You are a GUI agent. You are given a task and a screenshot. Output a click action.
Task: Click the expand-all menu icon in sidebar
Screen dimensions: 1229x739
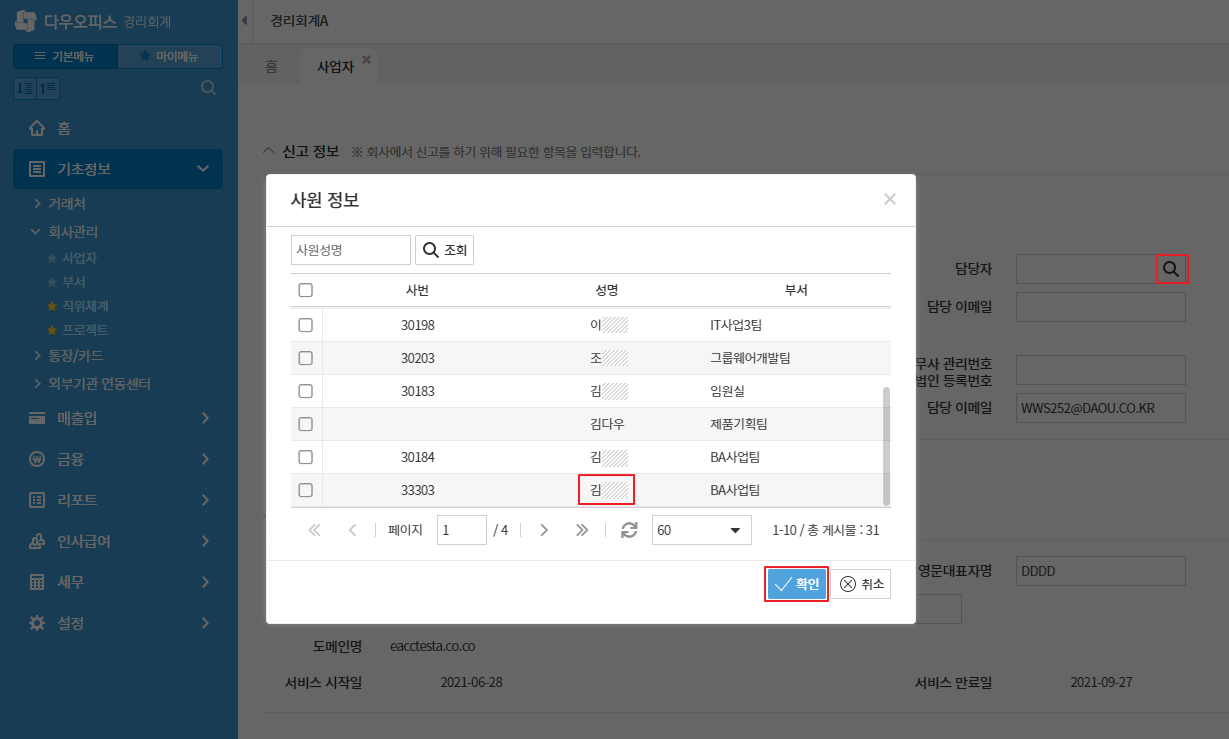[x=25, y=88]
